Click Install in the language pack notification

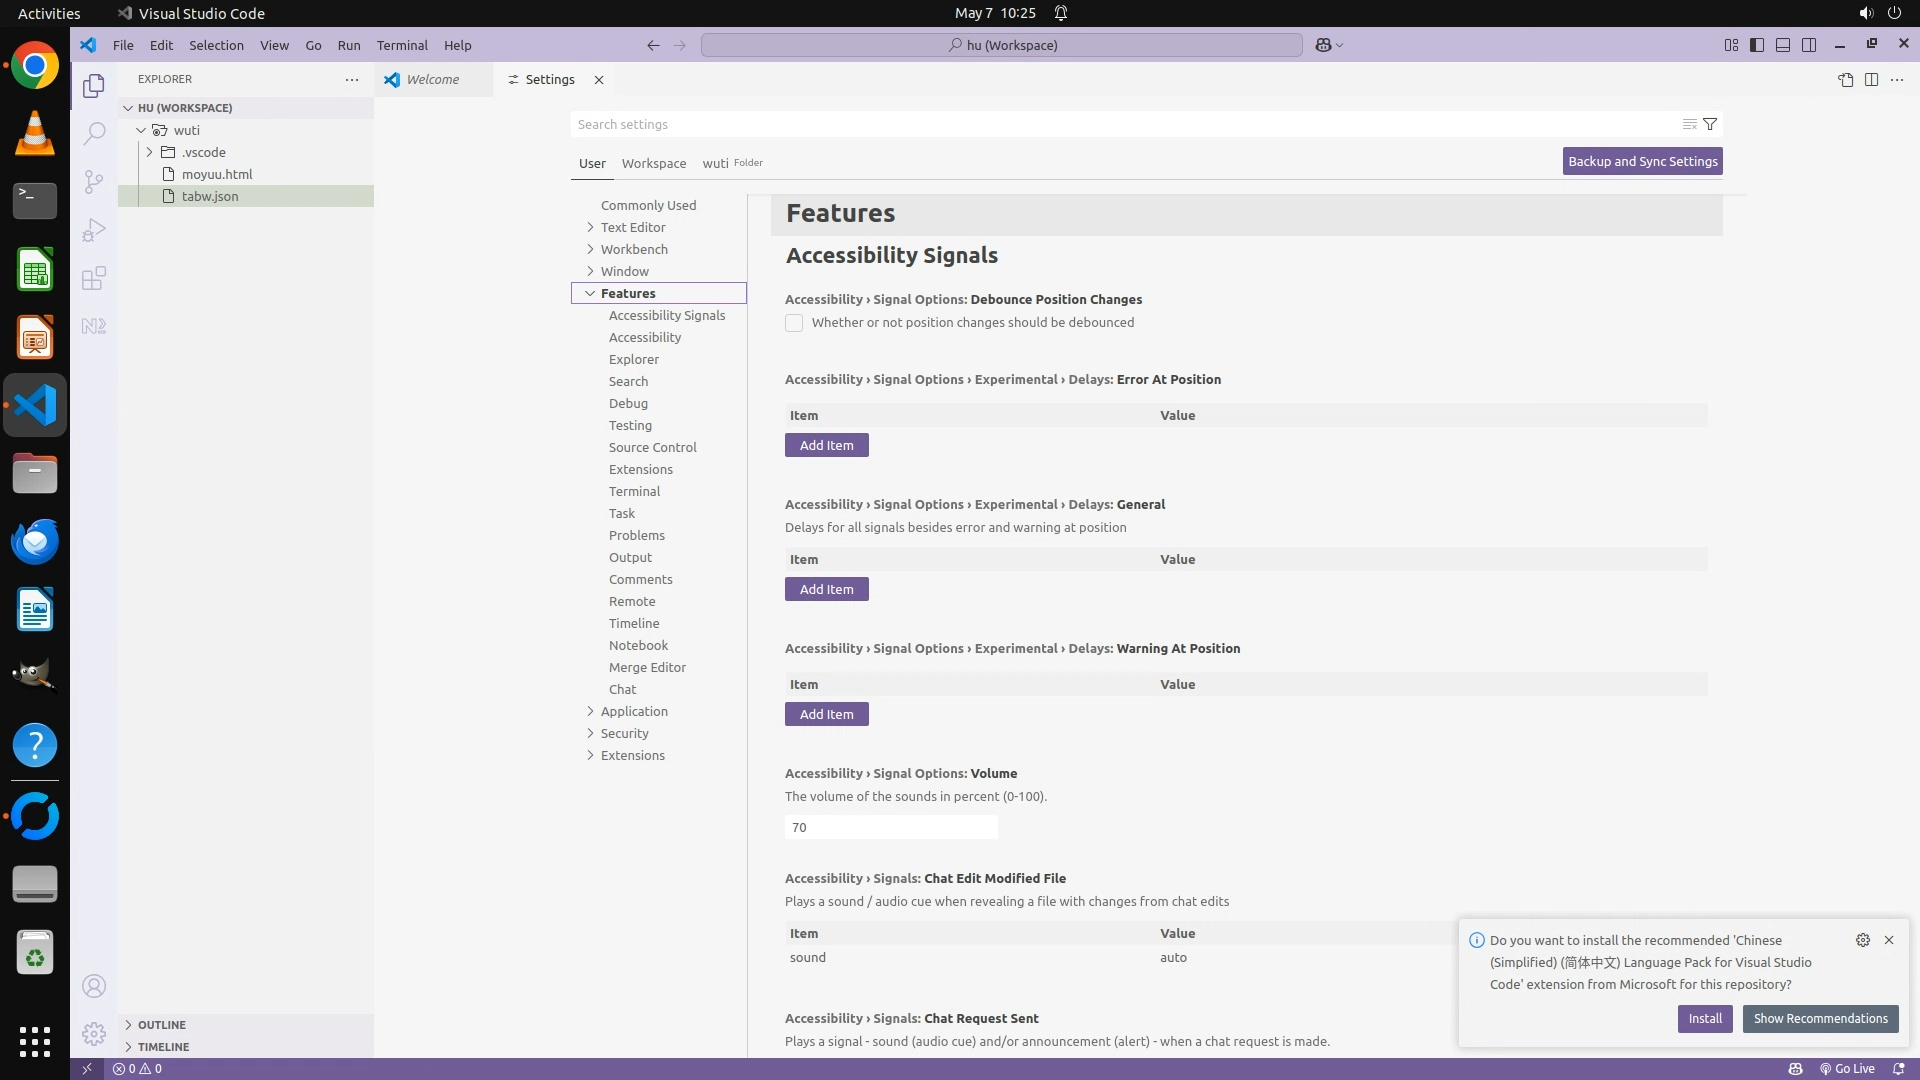(x=1704, y=1018)
